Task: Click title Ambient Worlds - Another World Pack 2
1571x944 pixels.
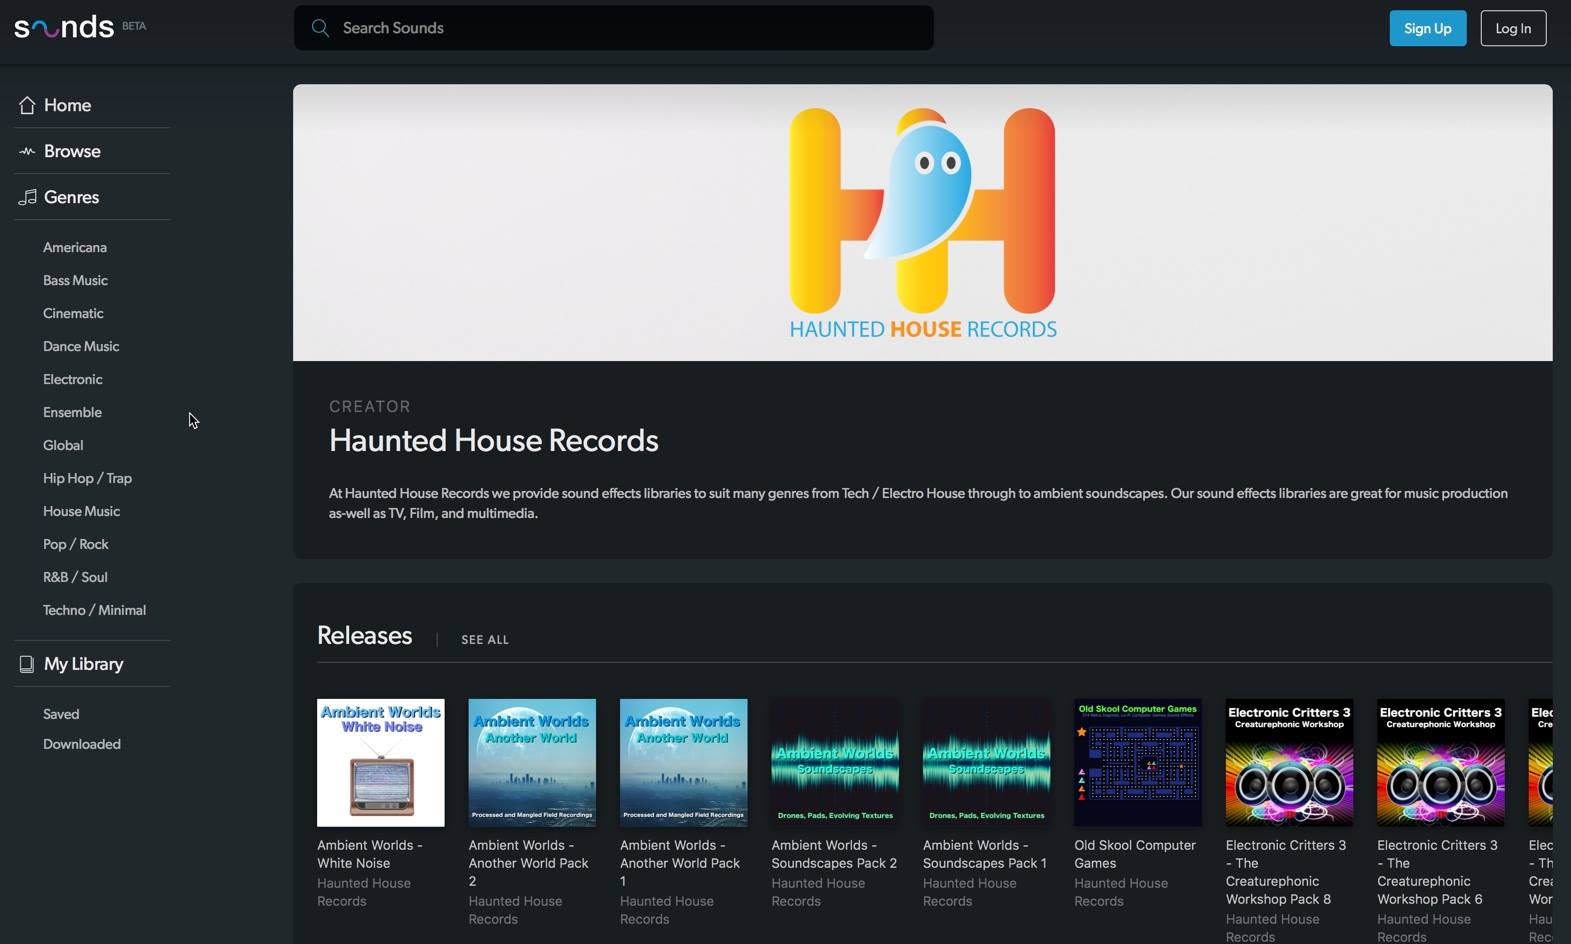Action: coord(528,863)
